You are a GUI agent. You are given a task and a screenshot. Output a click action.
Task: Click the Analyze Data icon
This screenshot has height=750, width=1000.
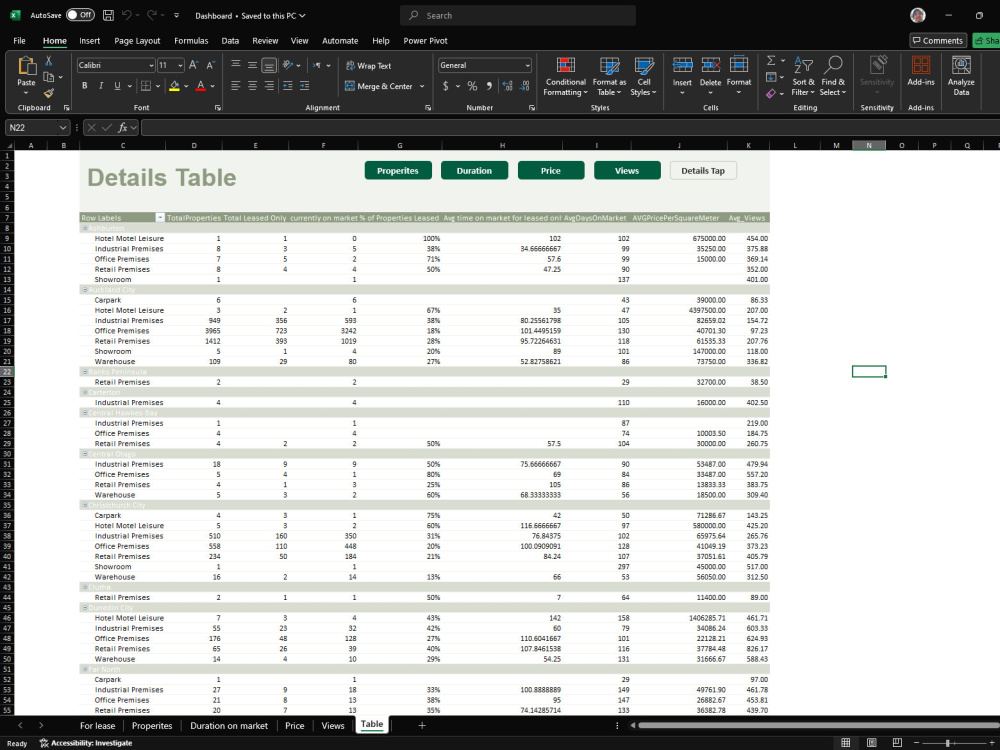961,75
